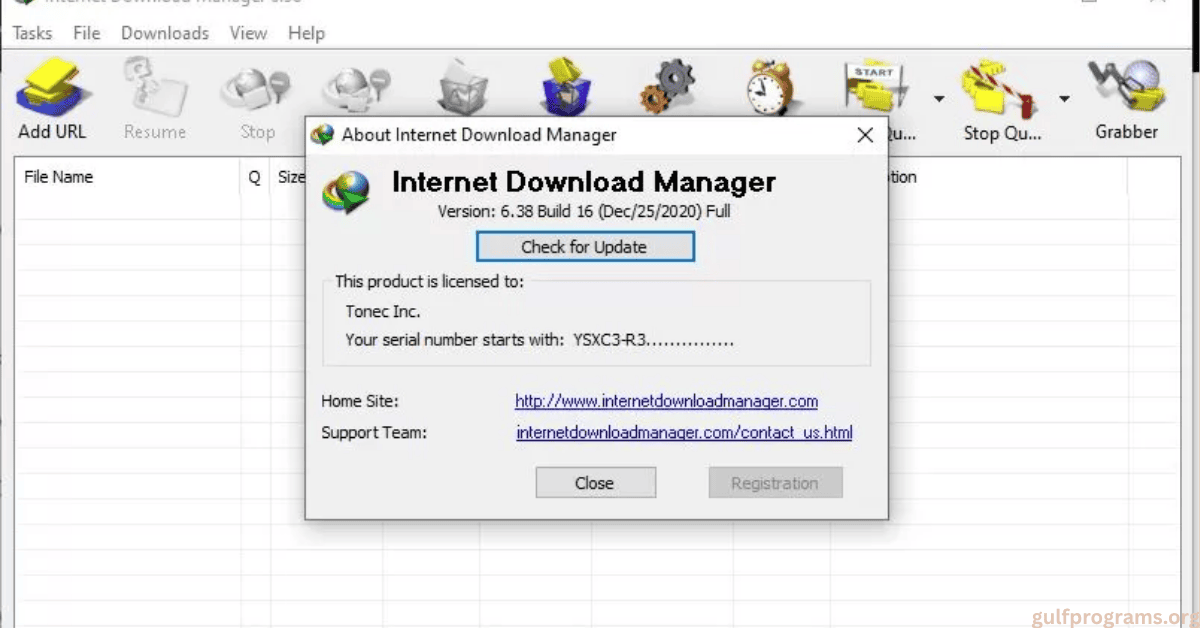Viewport: 1200px width, 628px height.
Task: Click the Check for Update button
Action: coord(584,247)
